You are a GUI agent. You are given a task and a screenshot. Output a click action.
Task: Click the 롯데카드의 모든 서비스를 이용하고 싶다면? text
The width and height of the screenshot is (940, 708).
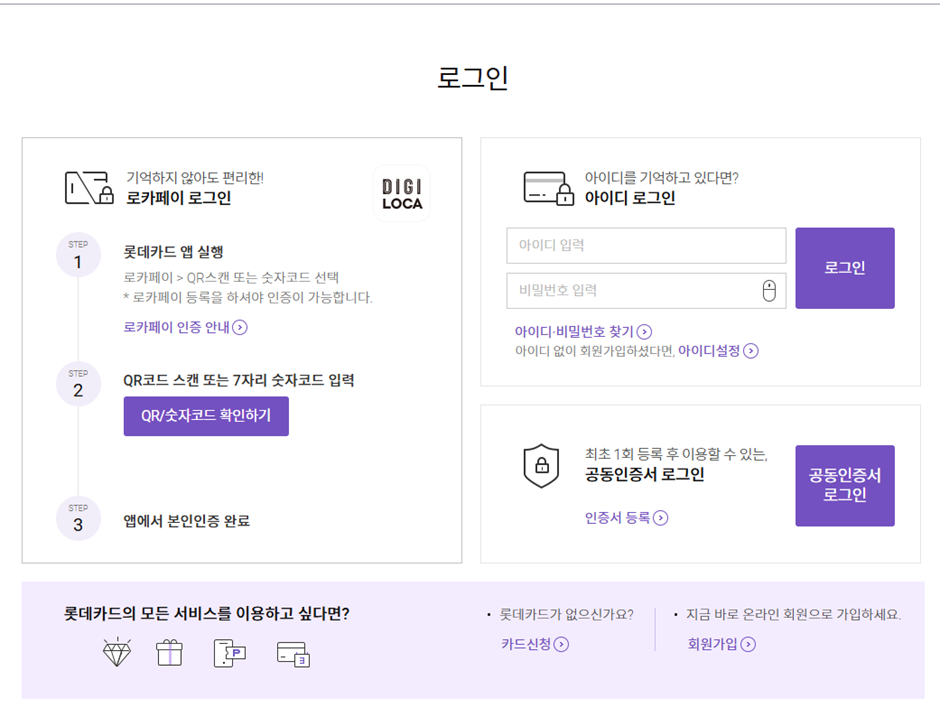pyautogui.click(x=206, y=613)
